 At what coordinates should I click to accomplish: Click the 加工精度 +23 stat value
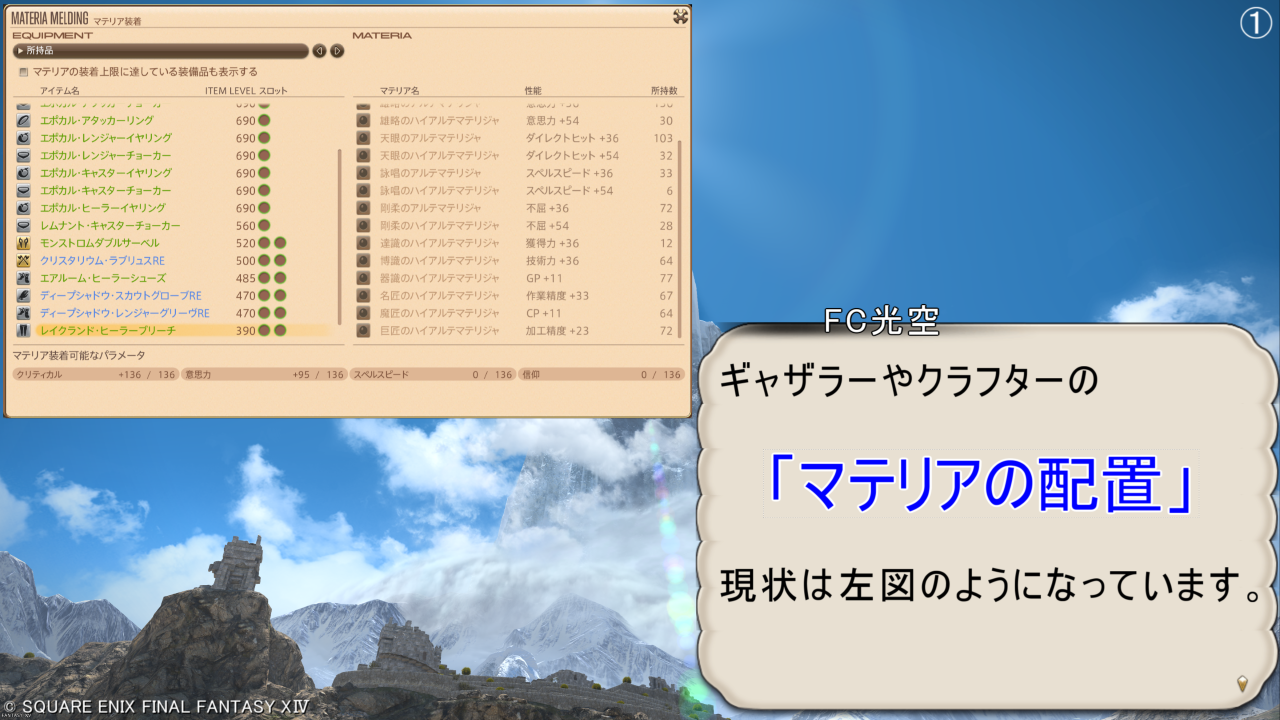pyautogui.click(x=557, y=330)
